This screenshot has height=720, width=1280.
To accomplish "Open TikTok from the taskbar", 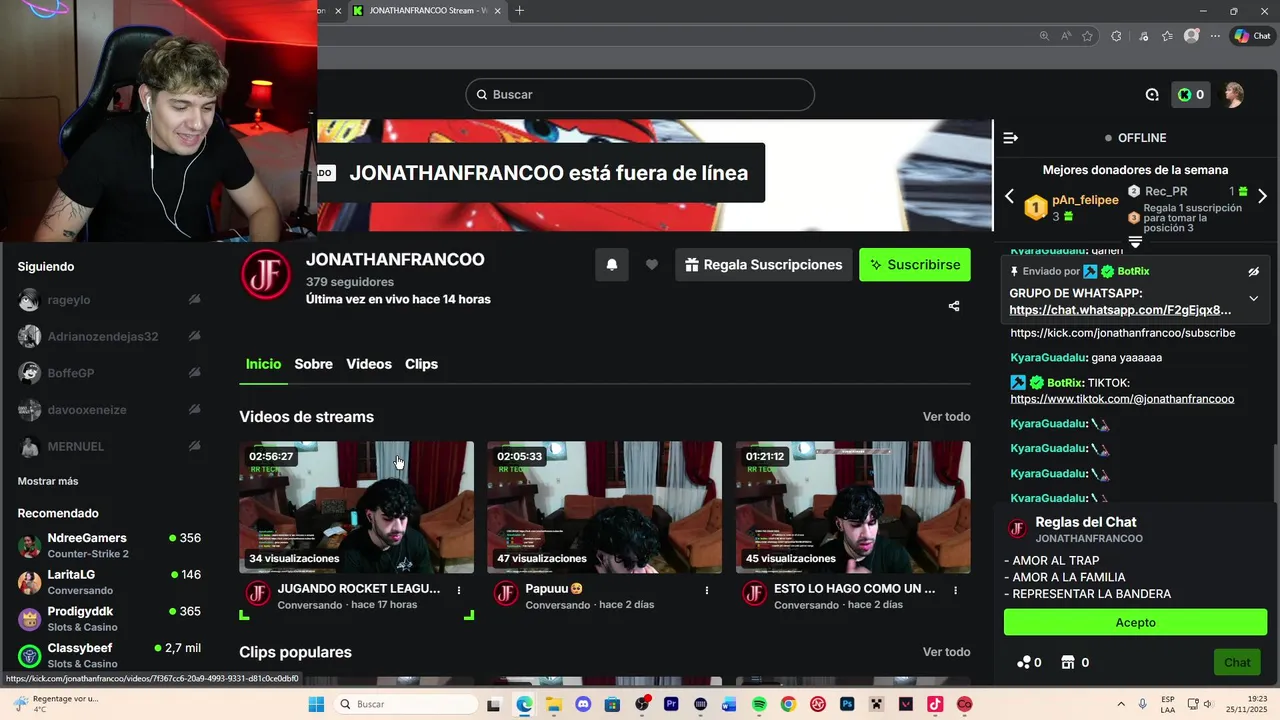I will point(935,704).
